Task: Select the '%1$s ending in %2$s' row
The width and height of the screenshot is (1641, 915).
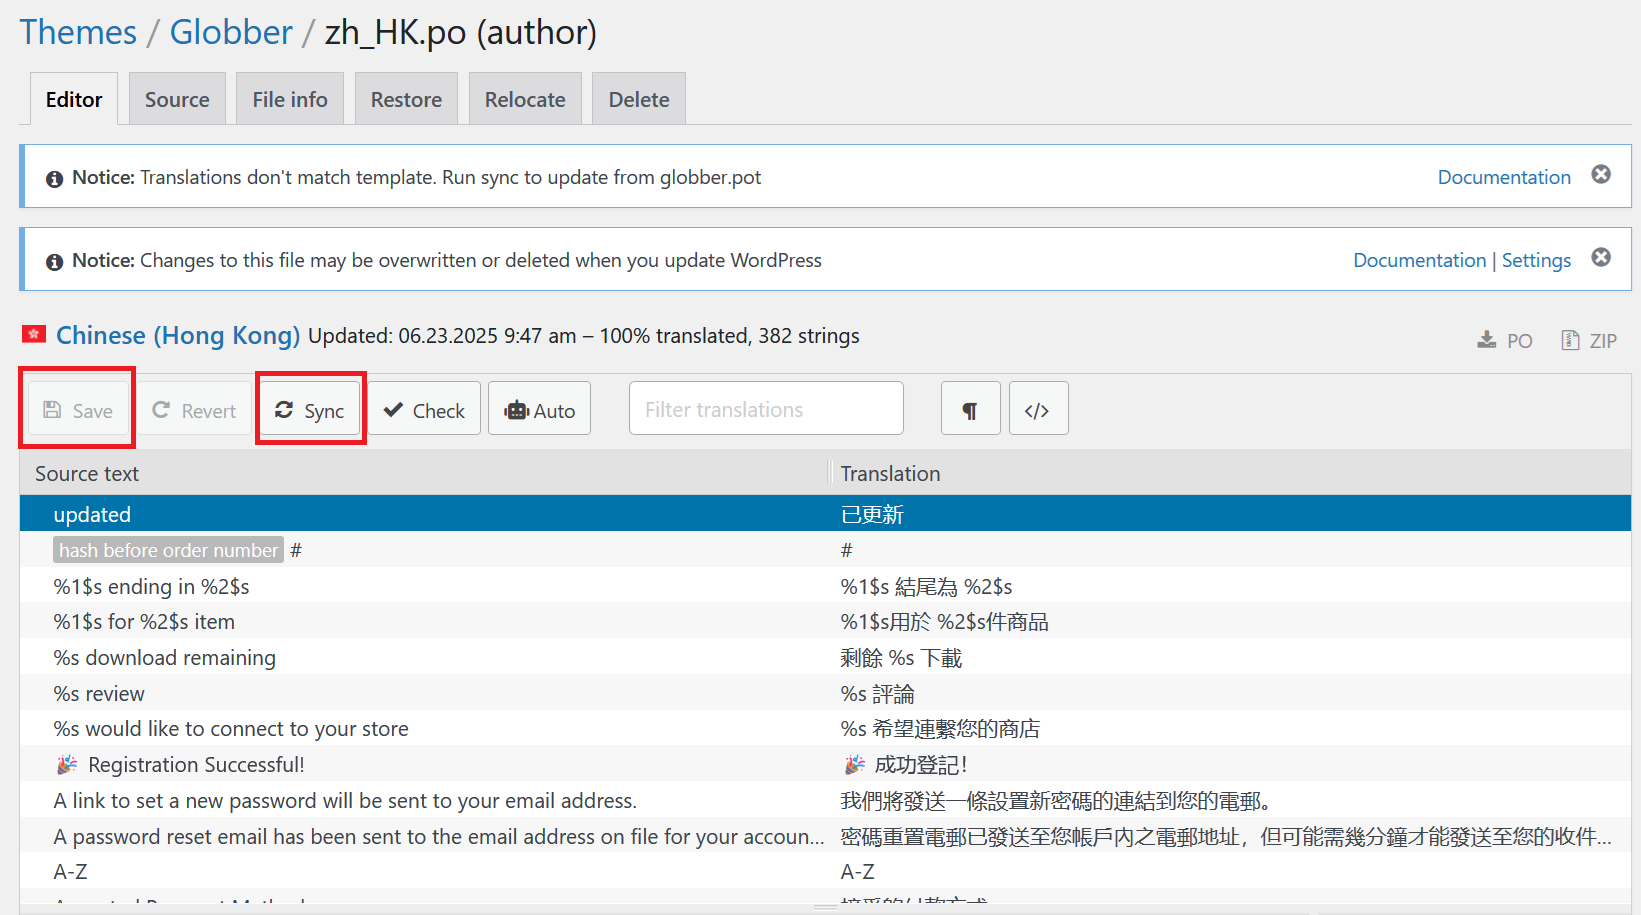Action: [x=825, y=586]
